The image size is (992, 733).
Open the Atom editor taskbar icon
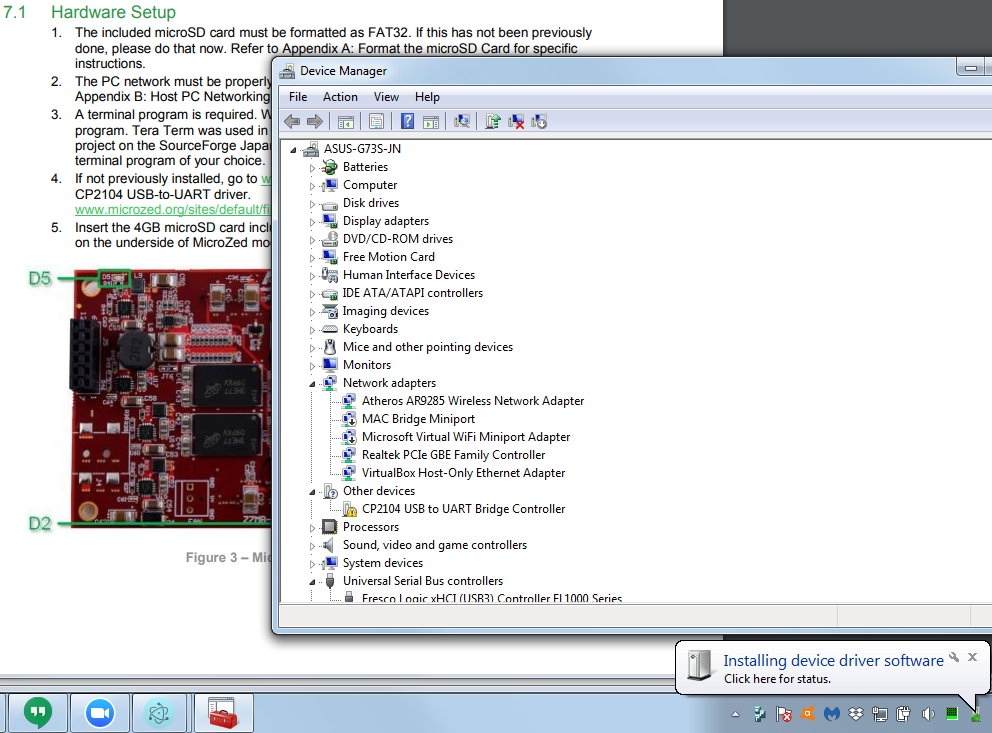click(x=158, y=713)
